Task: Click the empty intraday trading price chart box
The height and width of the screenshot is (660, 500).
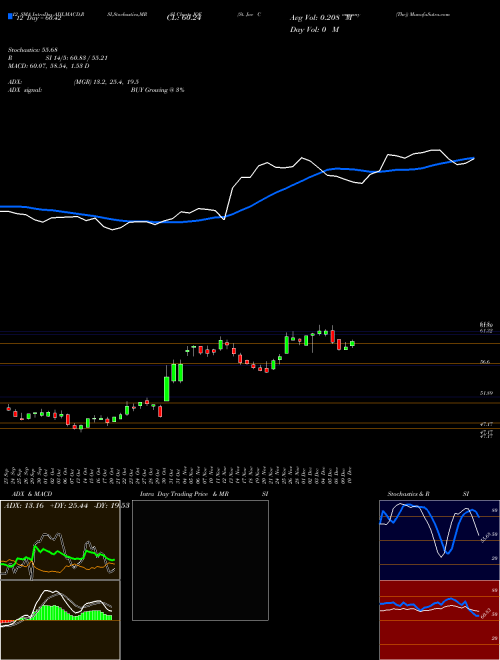Action: click(x=200, y=560)
